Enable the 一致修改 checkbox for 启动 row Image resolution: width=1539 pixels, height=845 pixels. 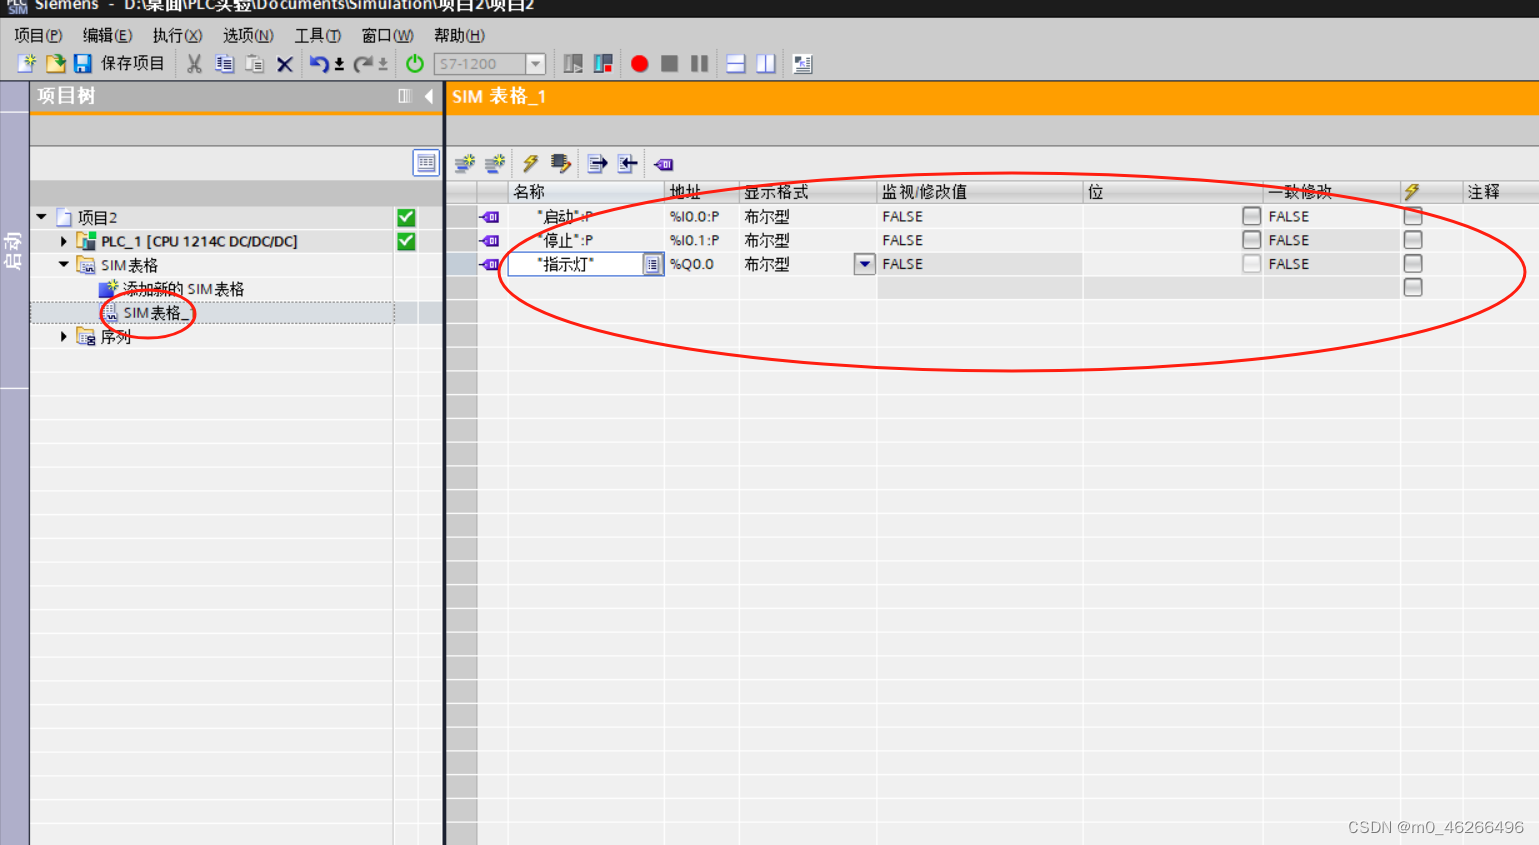point(1411,215)
